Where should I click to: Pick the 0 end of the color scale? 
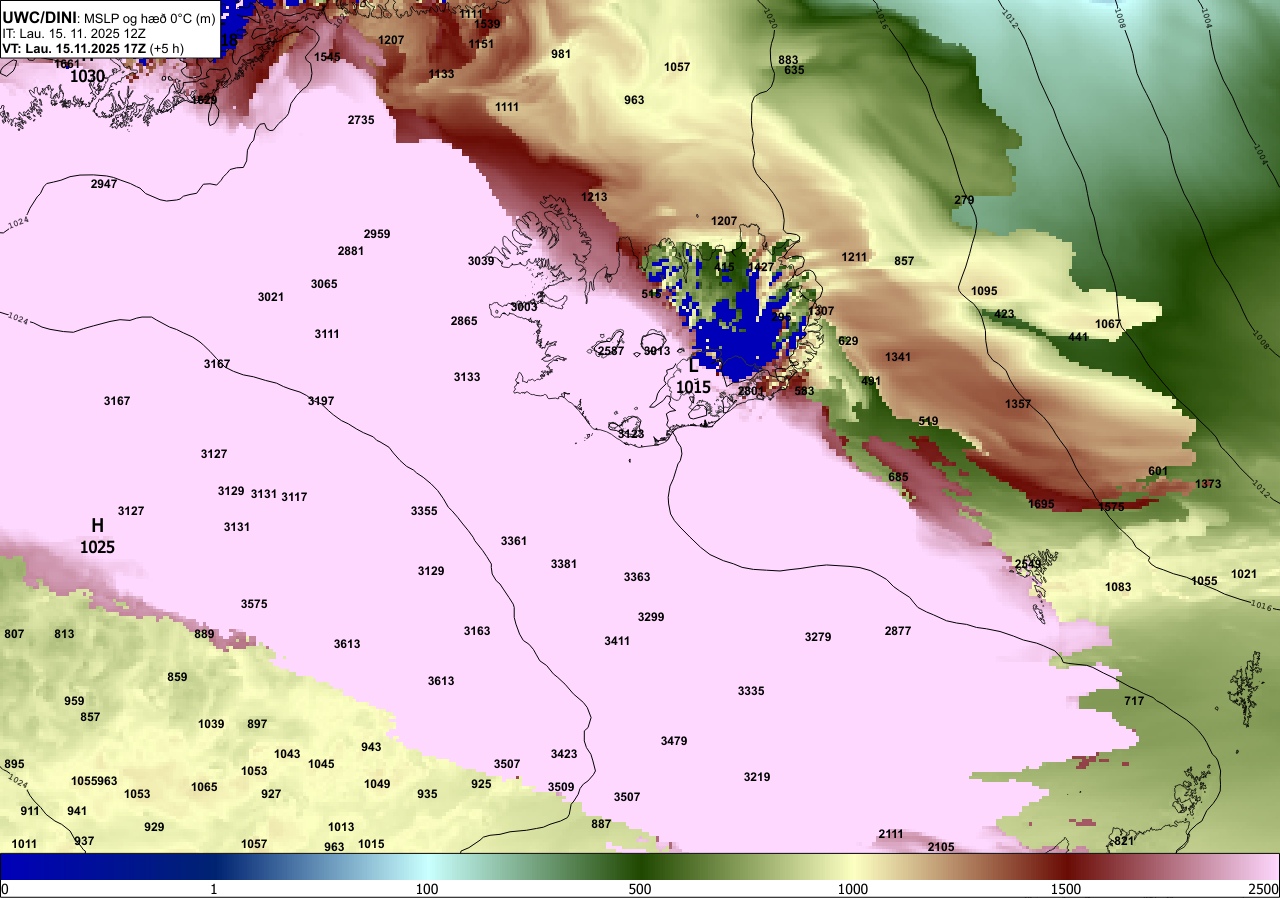(5, 889)
